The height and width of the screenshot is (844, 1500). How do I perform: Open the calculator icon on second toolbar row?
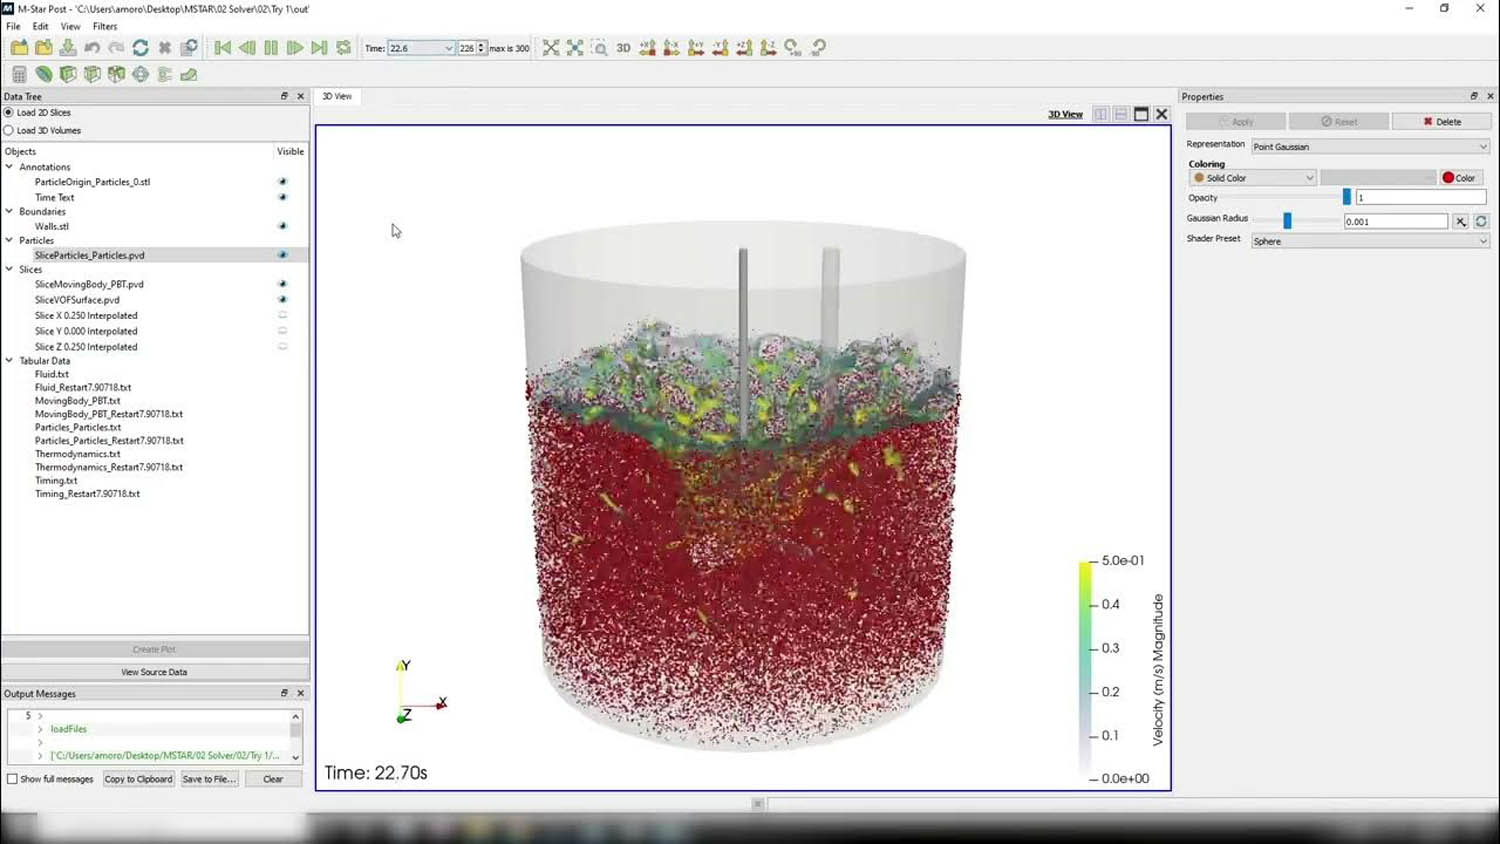pos(19,73)
